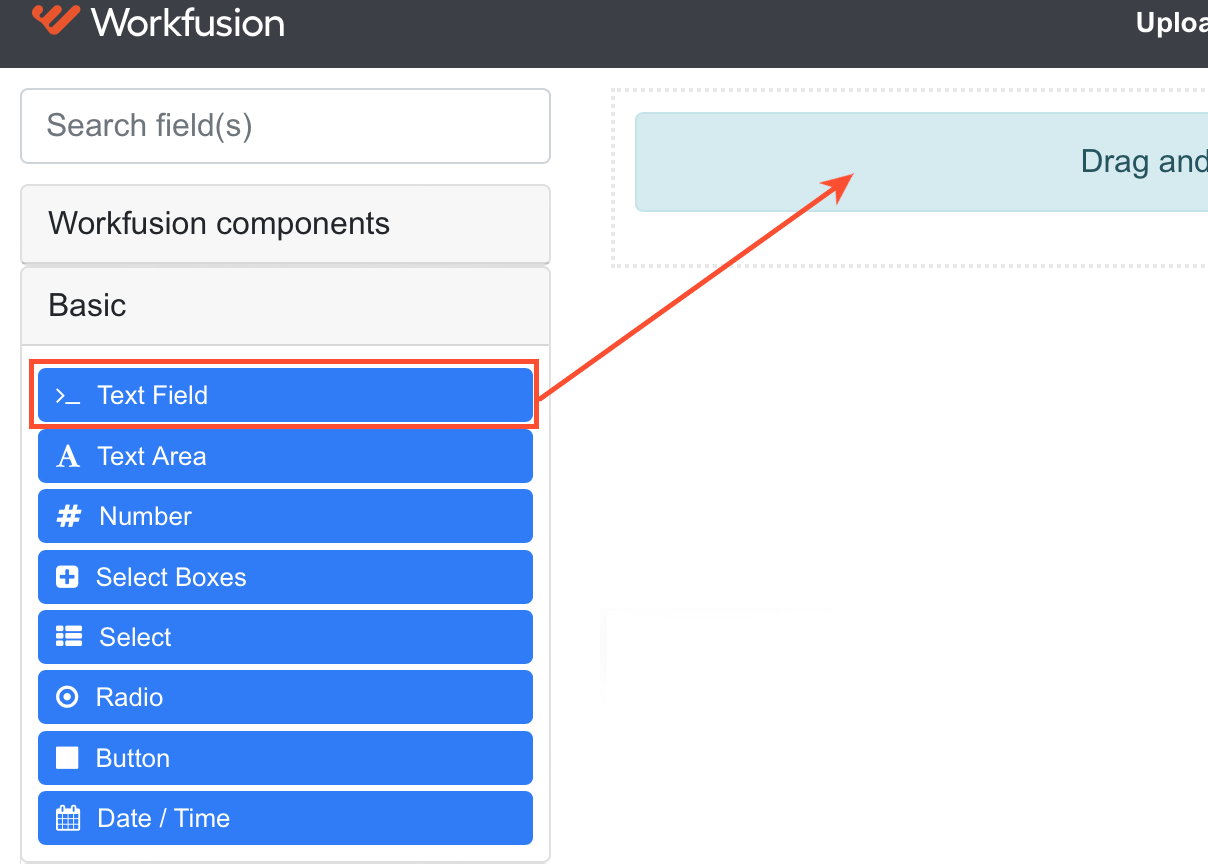Click the Radio dot-circle icon

point(67,697)
